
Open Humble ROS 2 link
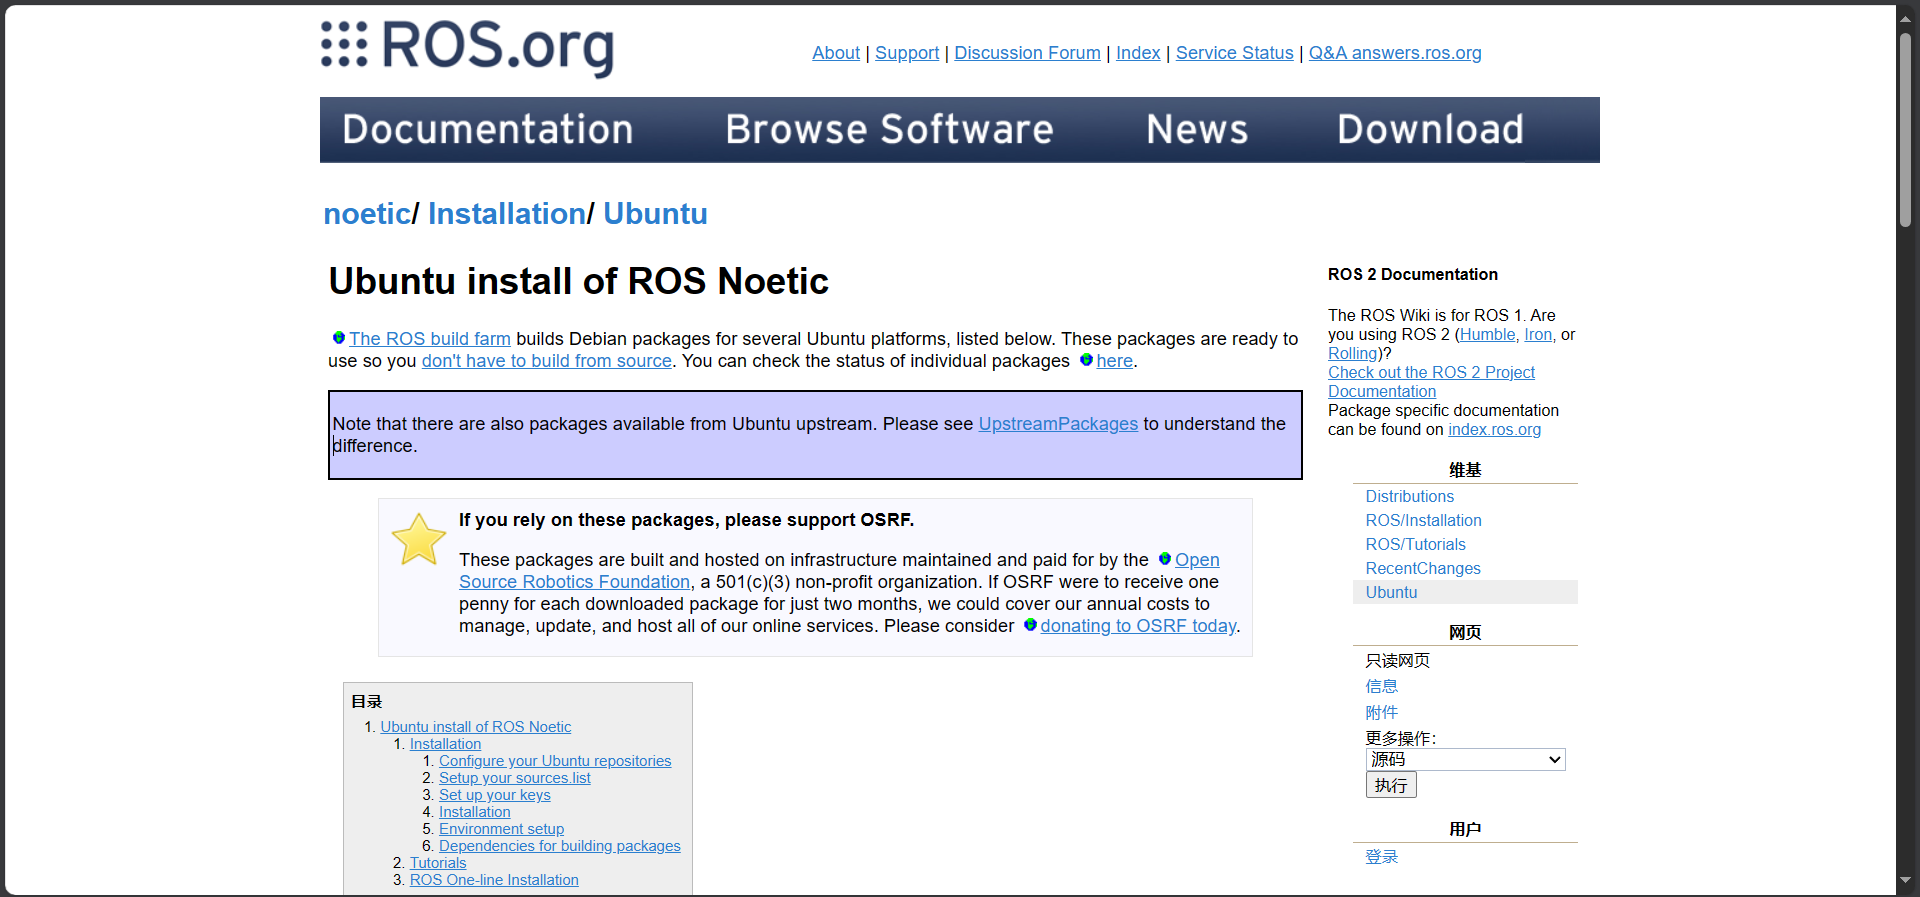click(x=1487, y=335)
